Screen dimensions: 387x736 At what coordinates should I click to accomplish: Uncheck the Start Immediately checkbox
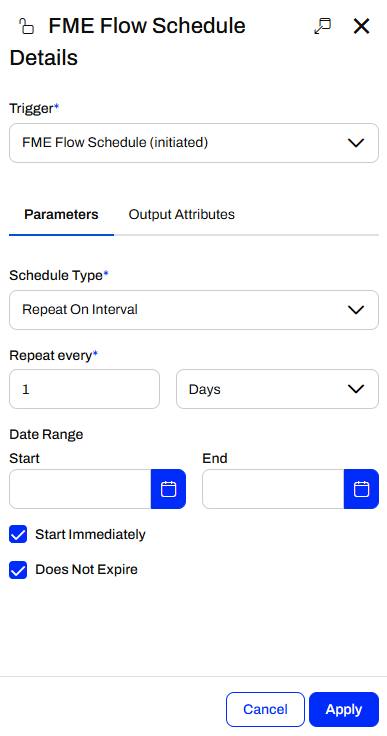[18, 534]
